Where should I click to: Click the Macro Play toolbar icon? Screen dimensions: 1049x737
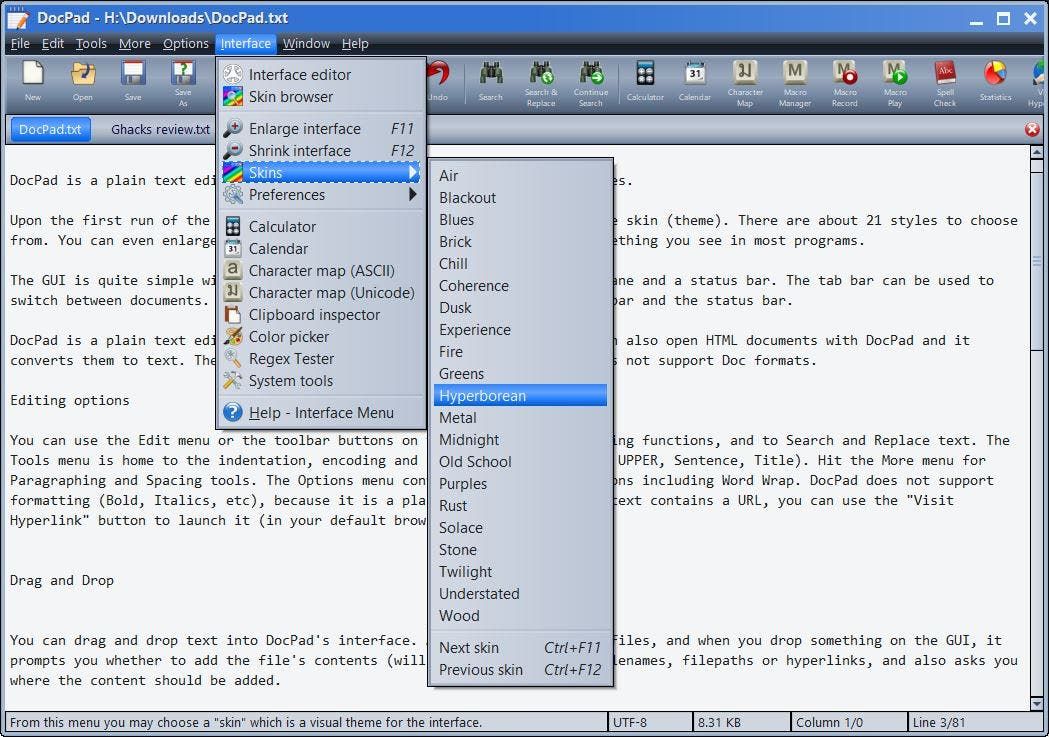[x=895, y=83]
